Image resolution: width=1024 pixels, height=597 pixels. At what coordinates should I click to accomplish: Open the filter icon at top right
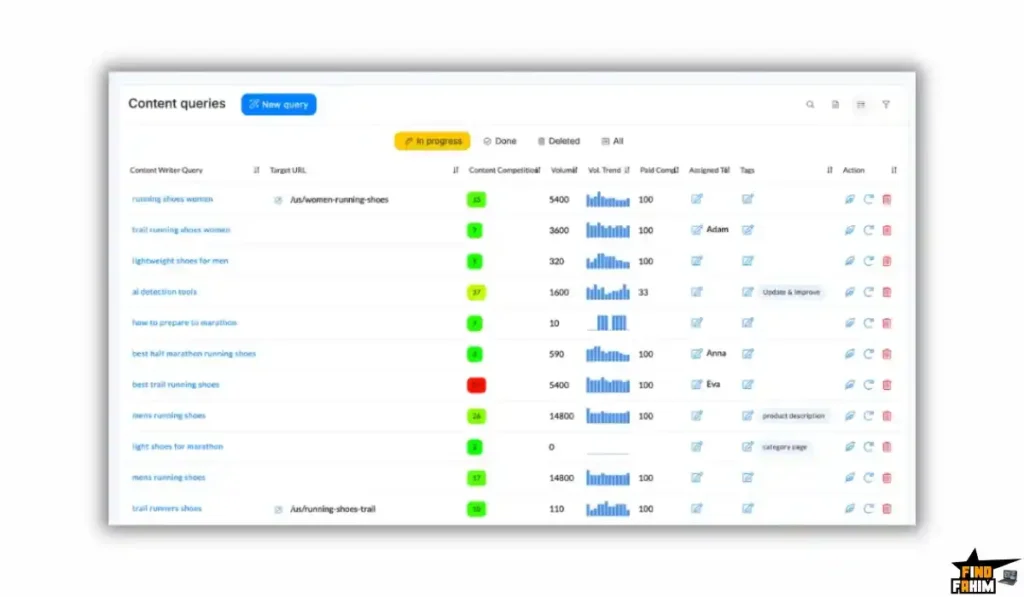[x=886, y=104]
